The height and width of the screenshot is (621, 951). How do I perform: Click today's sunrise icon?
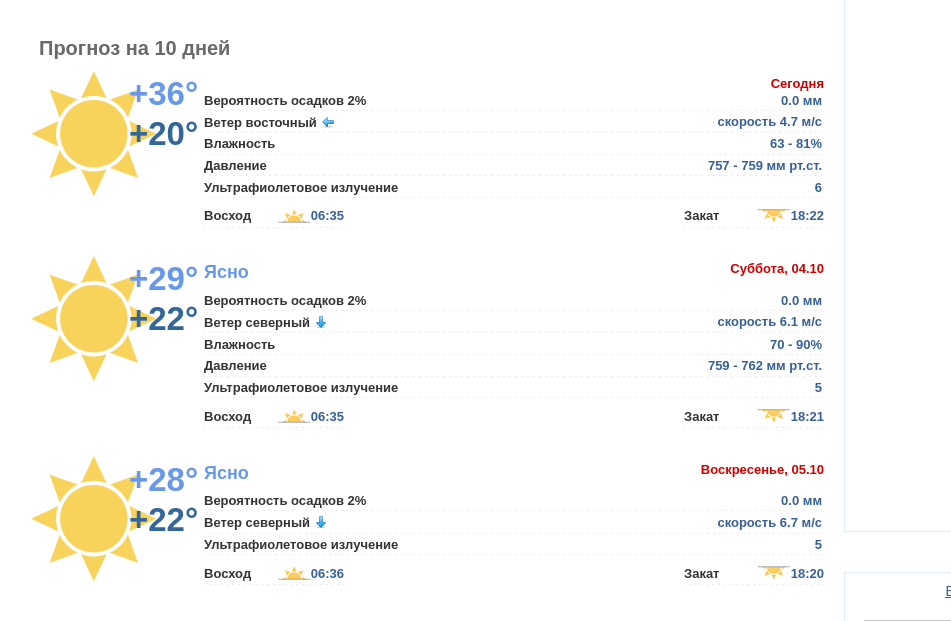[294, 216]
